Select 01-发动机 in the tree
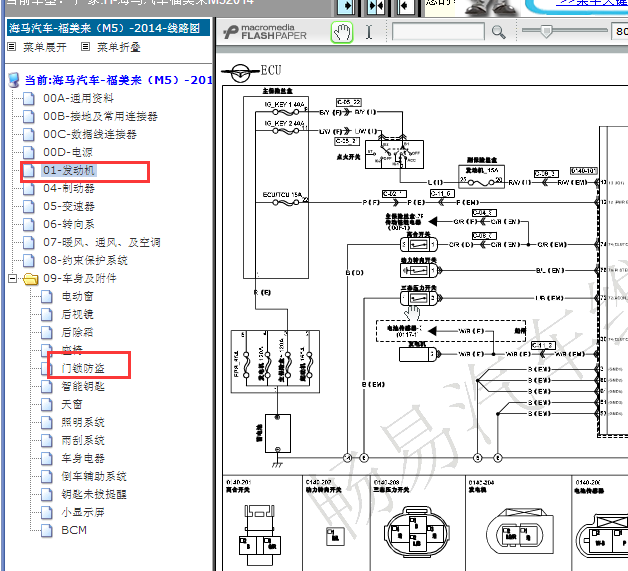This screenshot has height=571, width=628. pos(69,170)
